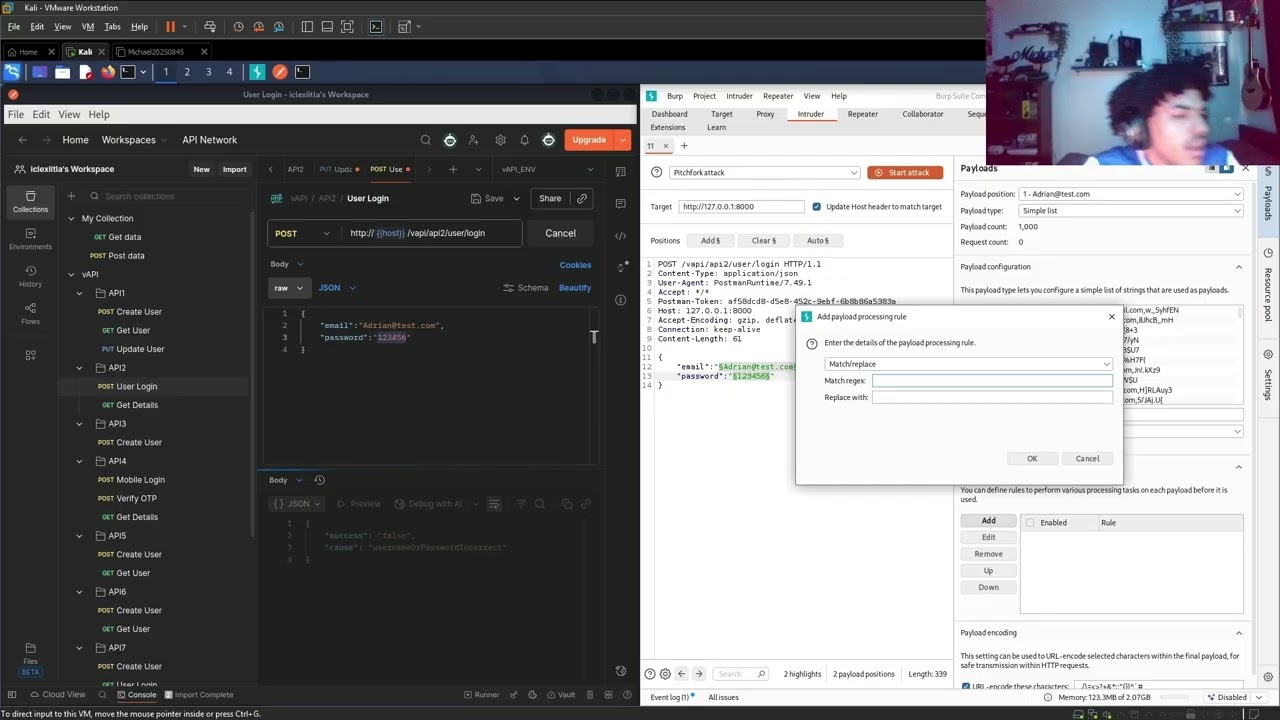Select Get Details under API2
Viewport: 1280px width, 720px height.
pyautogui.click(x=137, y=405)
